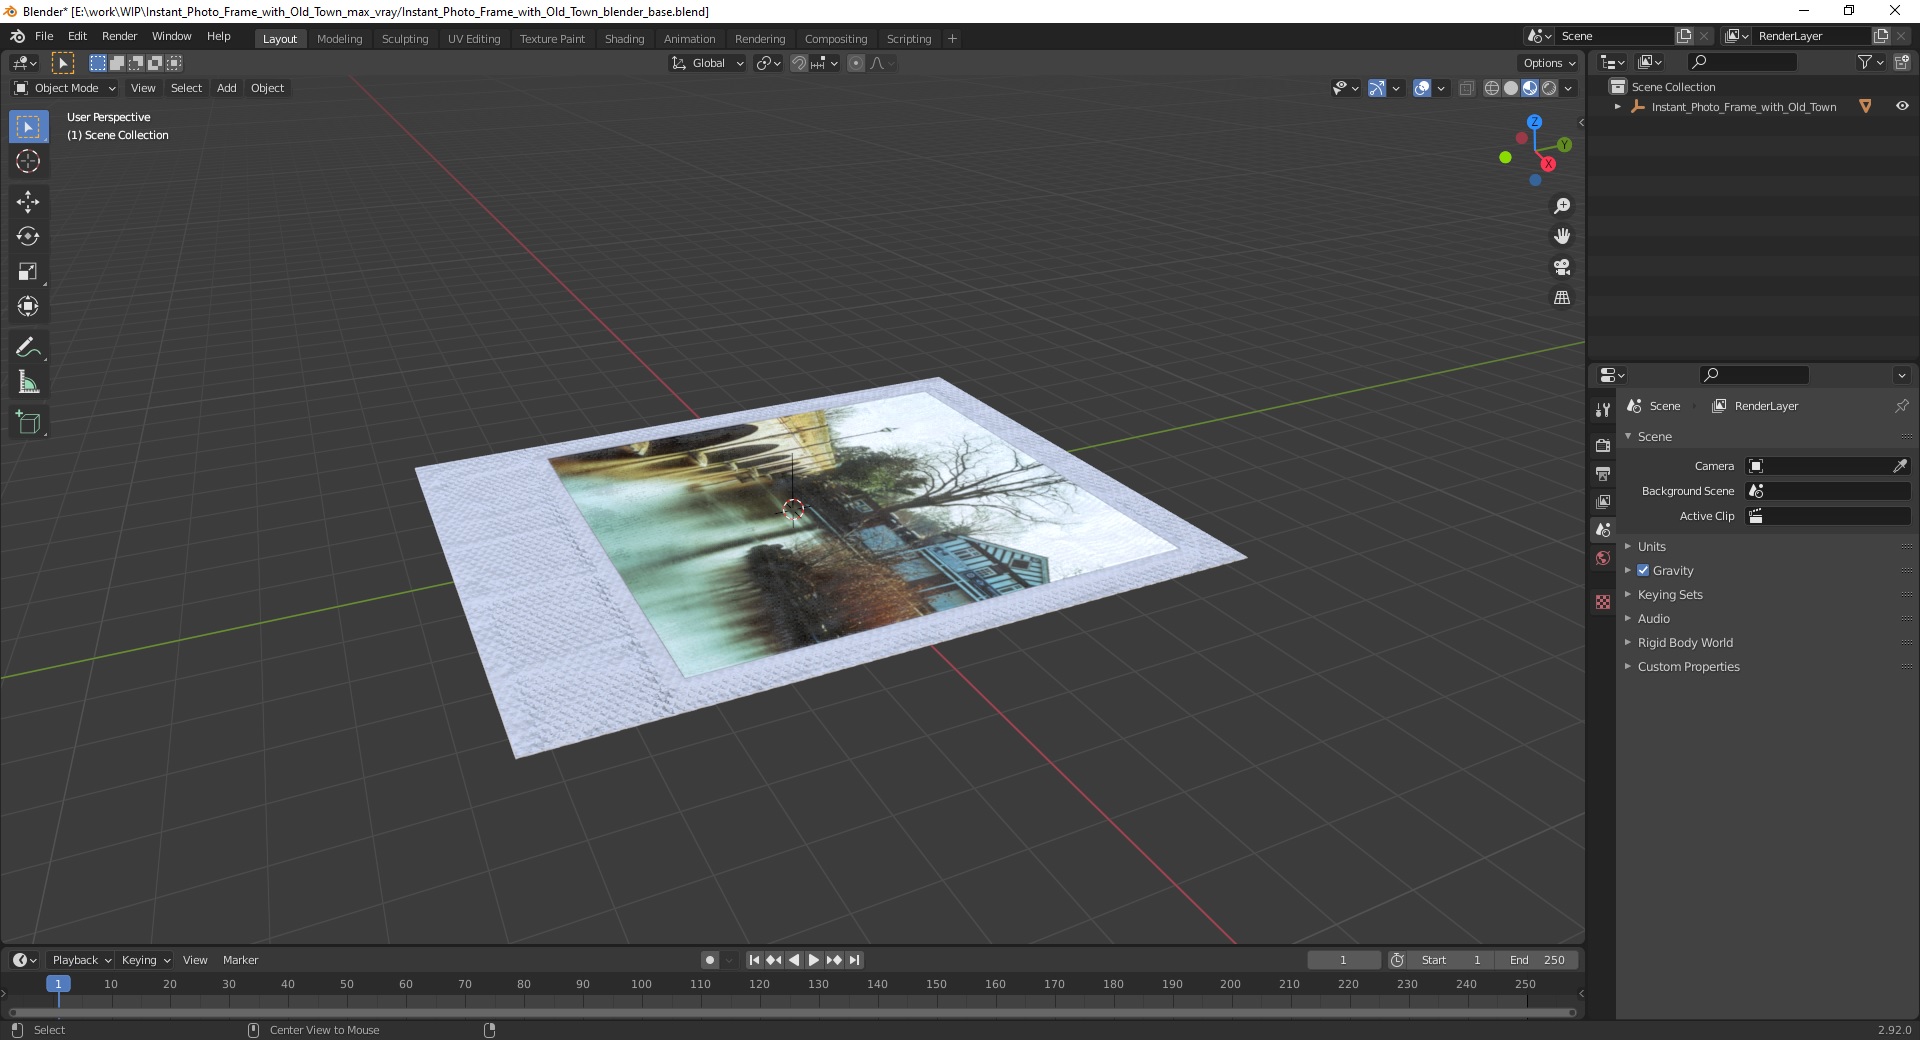Image resolution: width=1920 pixels, height=1040 pixels.
Task: Select the Transform tool
Action: [x=28, y=306]
